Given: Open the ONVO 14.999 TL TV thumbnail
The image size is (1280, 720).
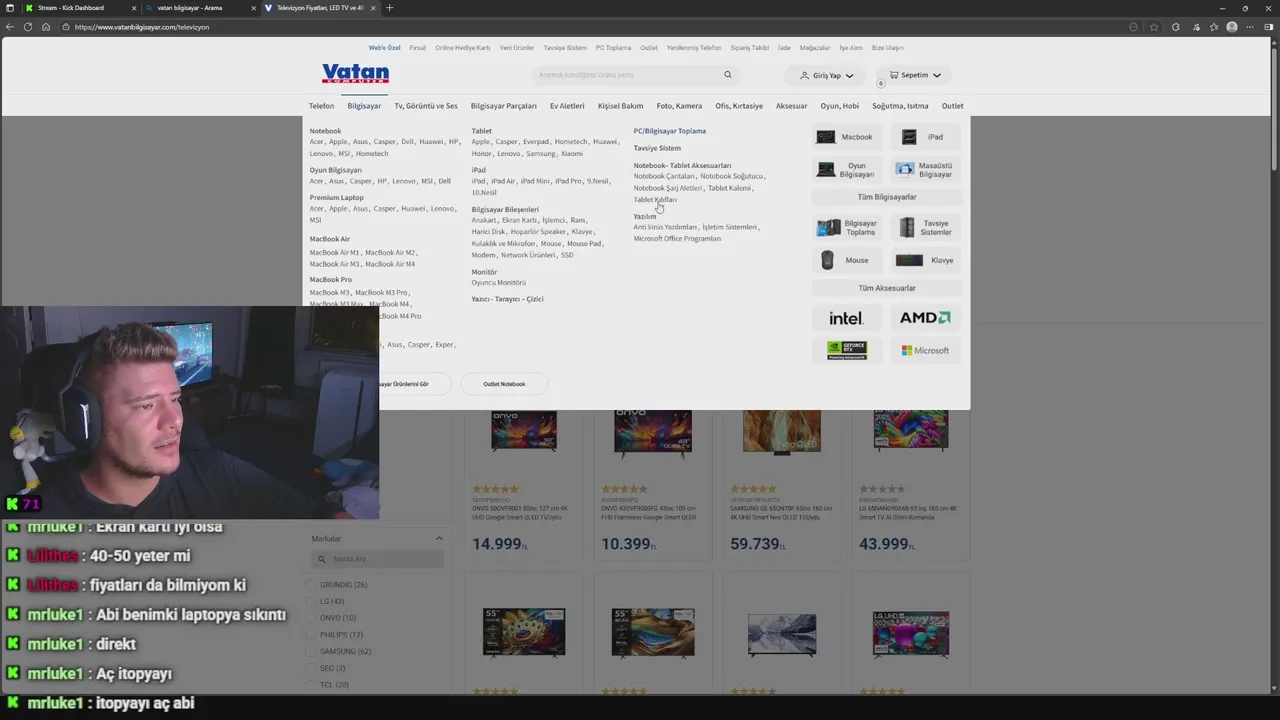Looking at the screenshot, I should (x=524, y=430).
